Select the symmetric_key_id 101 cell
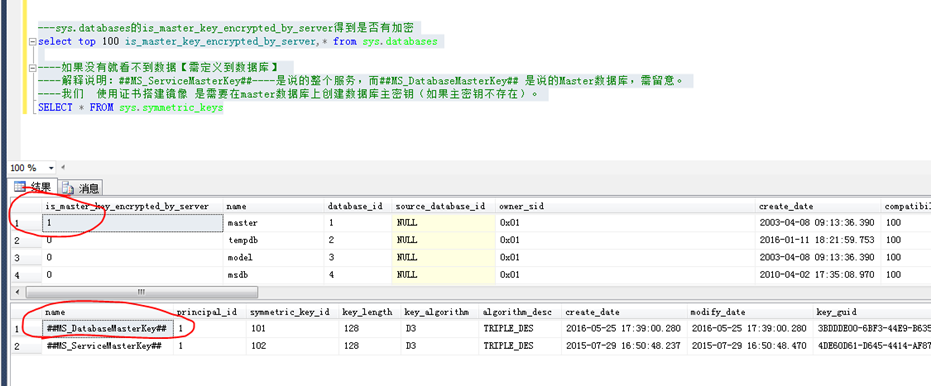The height and width of the screenshot is (386, 931). [293, 328]
